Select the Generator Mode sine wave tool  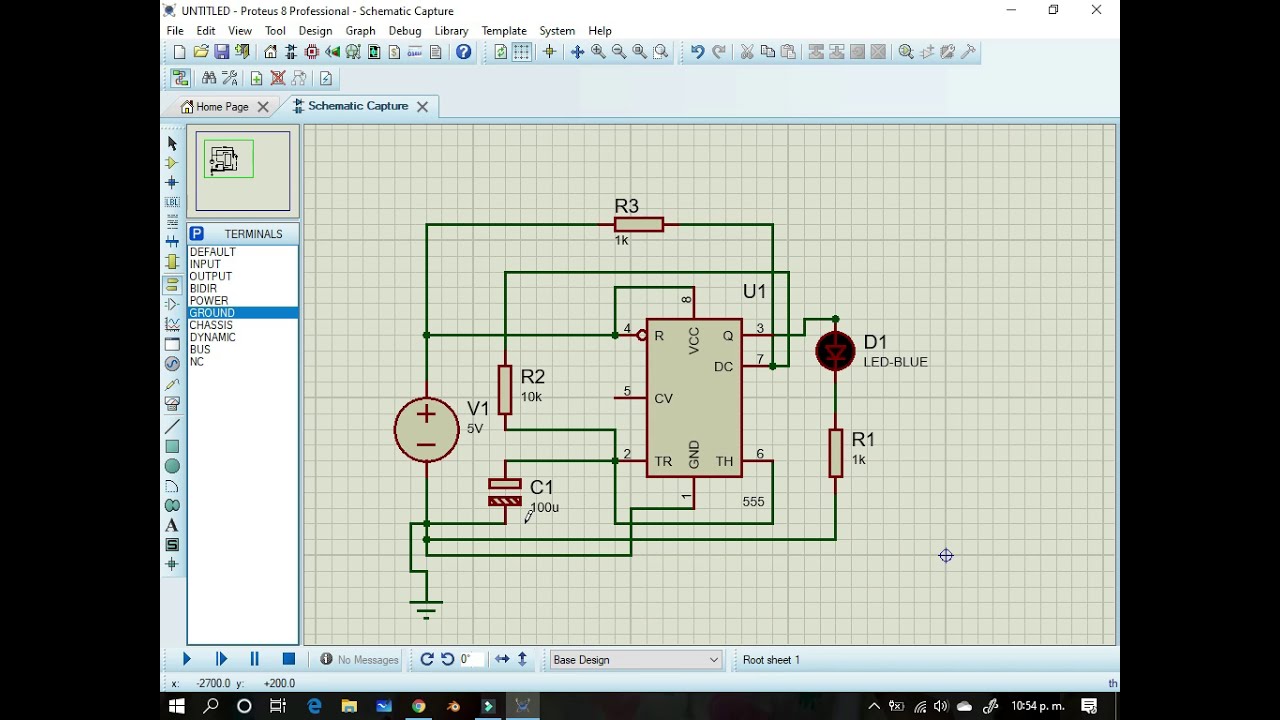[172, 364]
